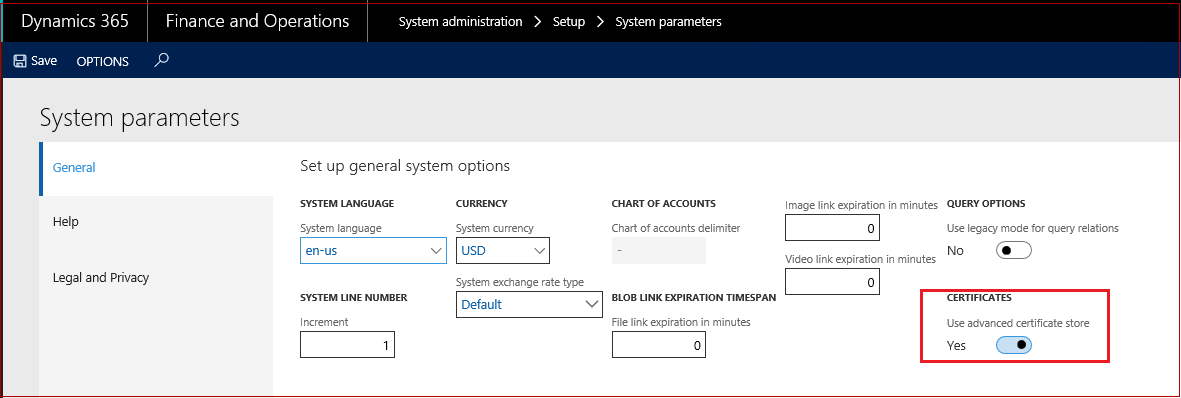Go to Setup breadcrumb

coord(569,22)
